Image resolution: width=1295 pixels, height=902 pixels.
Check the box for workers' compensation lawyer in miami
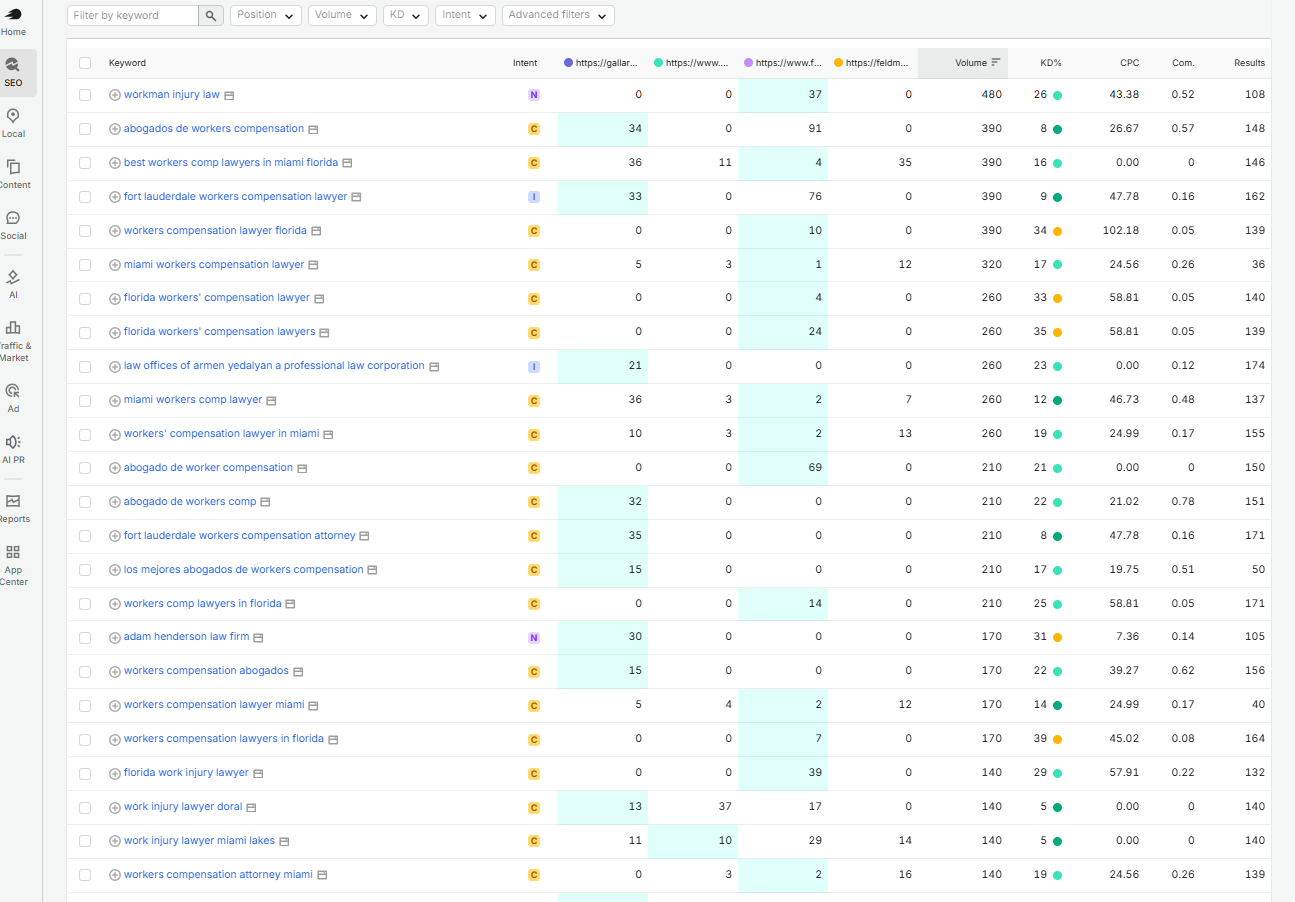[85, 434]
